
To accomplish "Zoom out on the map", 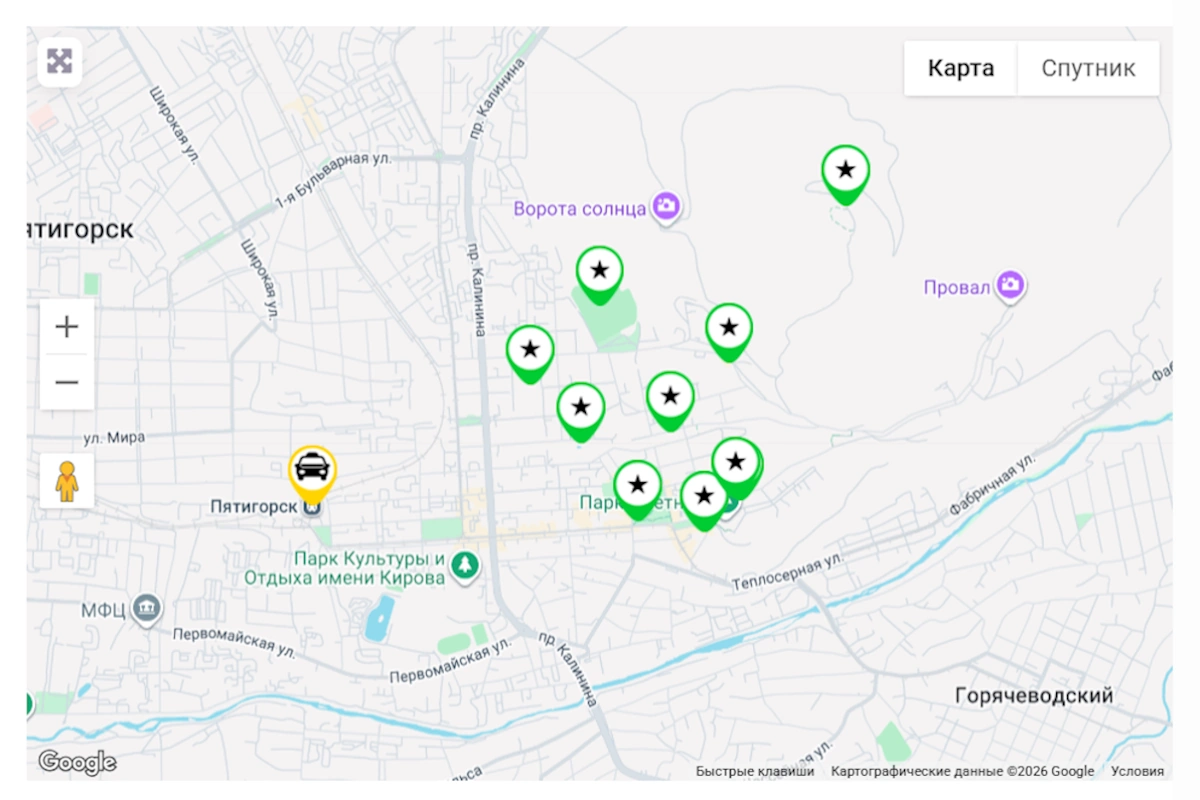I will (67, 382).
